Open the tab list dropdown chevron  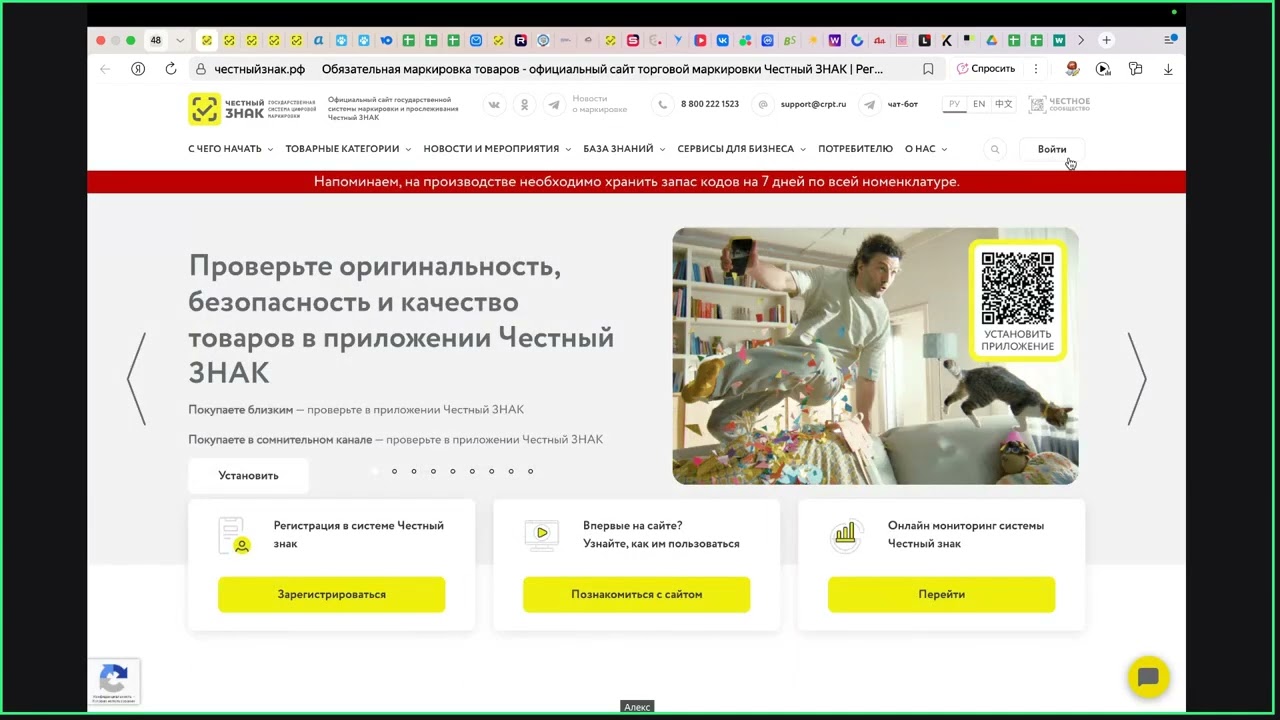(180, 40)
